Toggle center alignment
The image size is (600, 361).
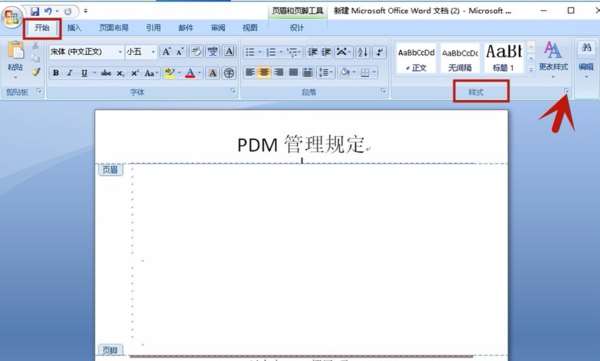(x=264, y=72)
